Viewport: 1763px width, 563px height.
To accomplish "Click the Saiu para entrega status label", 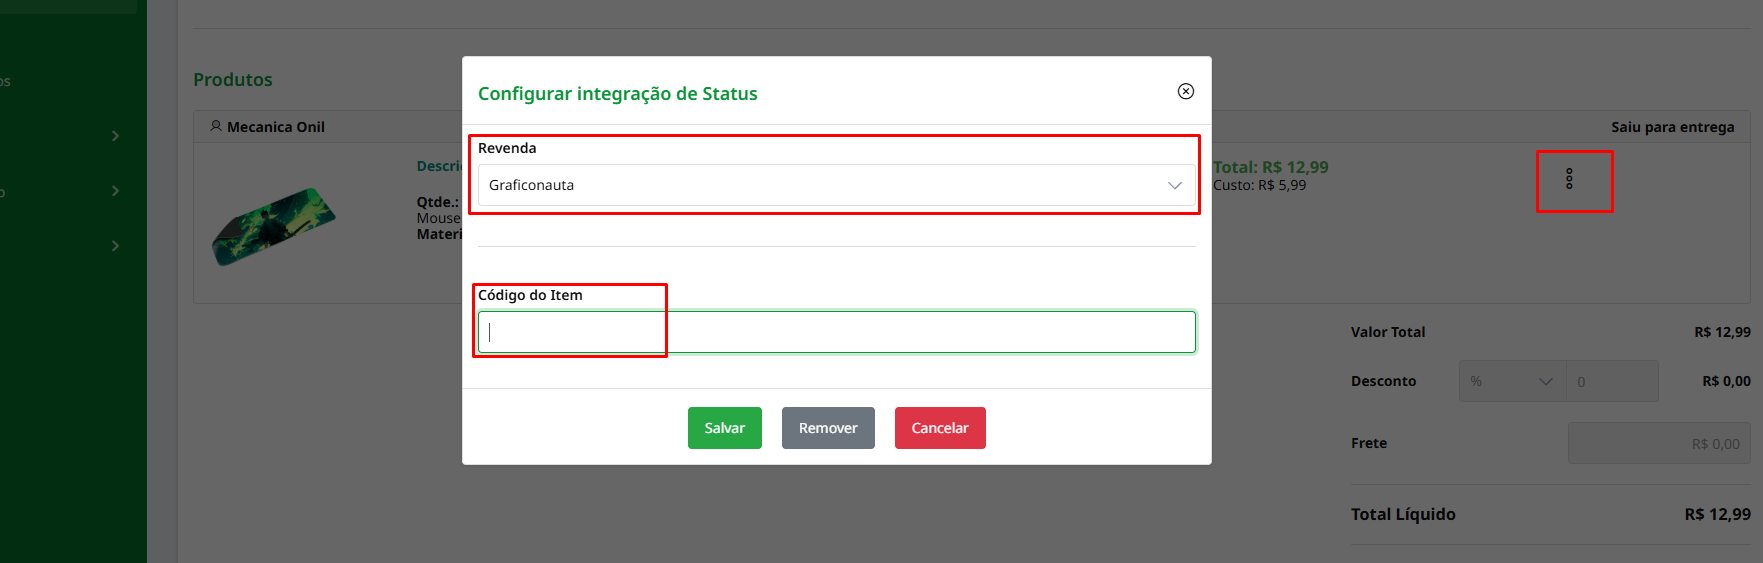I will 1672,127.
